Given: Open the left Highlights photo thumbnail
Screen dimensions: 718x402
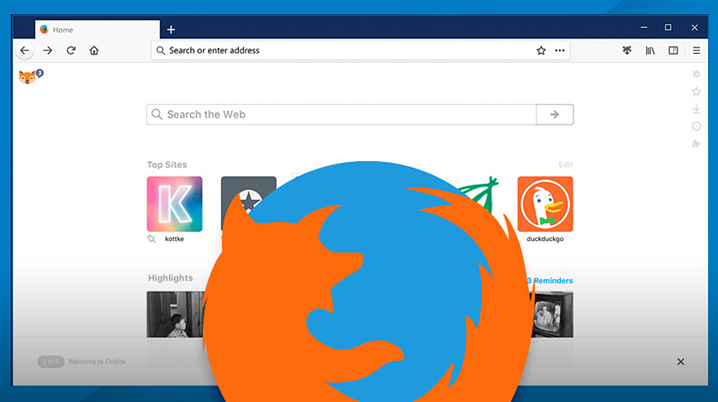Looking at the screenshot, I should click(175, 315).
